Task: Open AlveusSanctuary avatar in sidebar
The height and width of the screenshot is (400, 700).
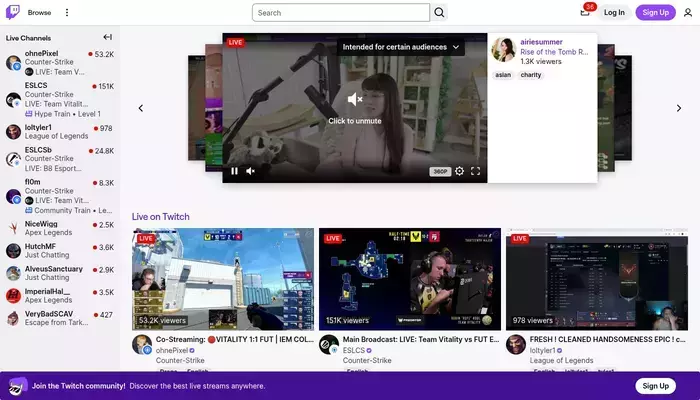Action: [13, 273]
